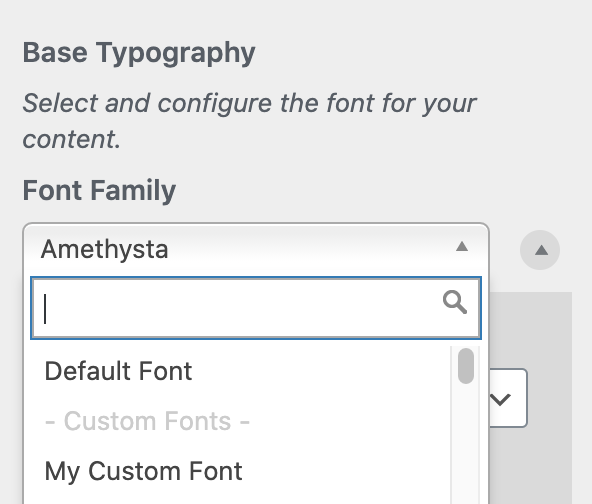Open the partly hidden chevron dropdown behind the list

click(x=501, y=399)
